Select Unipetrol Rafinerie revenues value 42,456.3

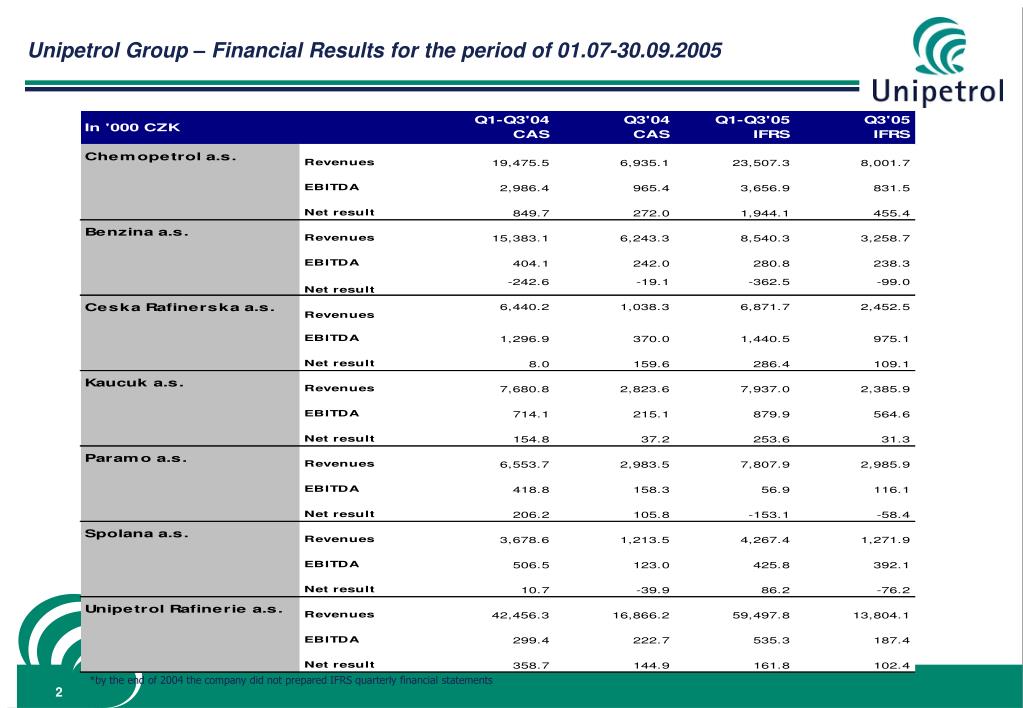click(x=521, y=615)
